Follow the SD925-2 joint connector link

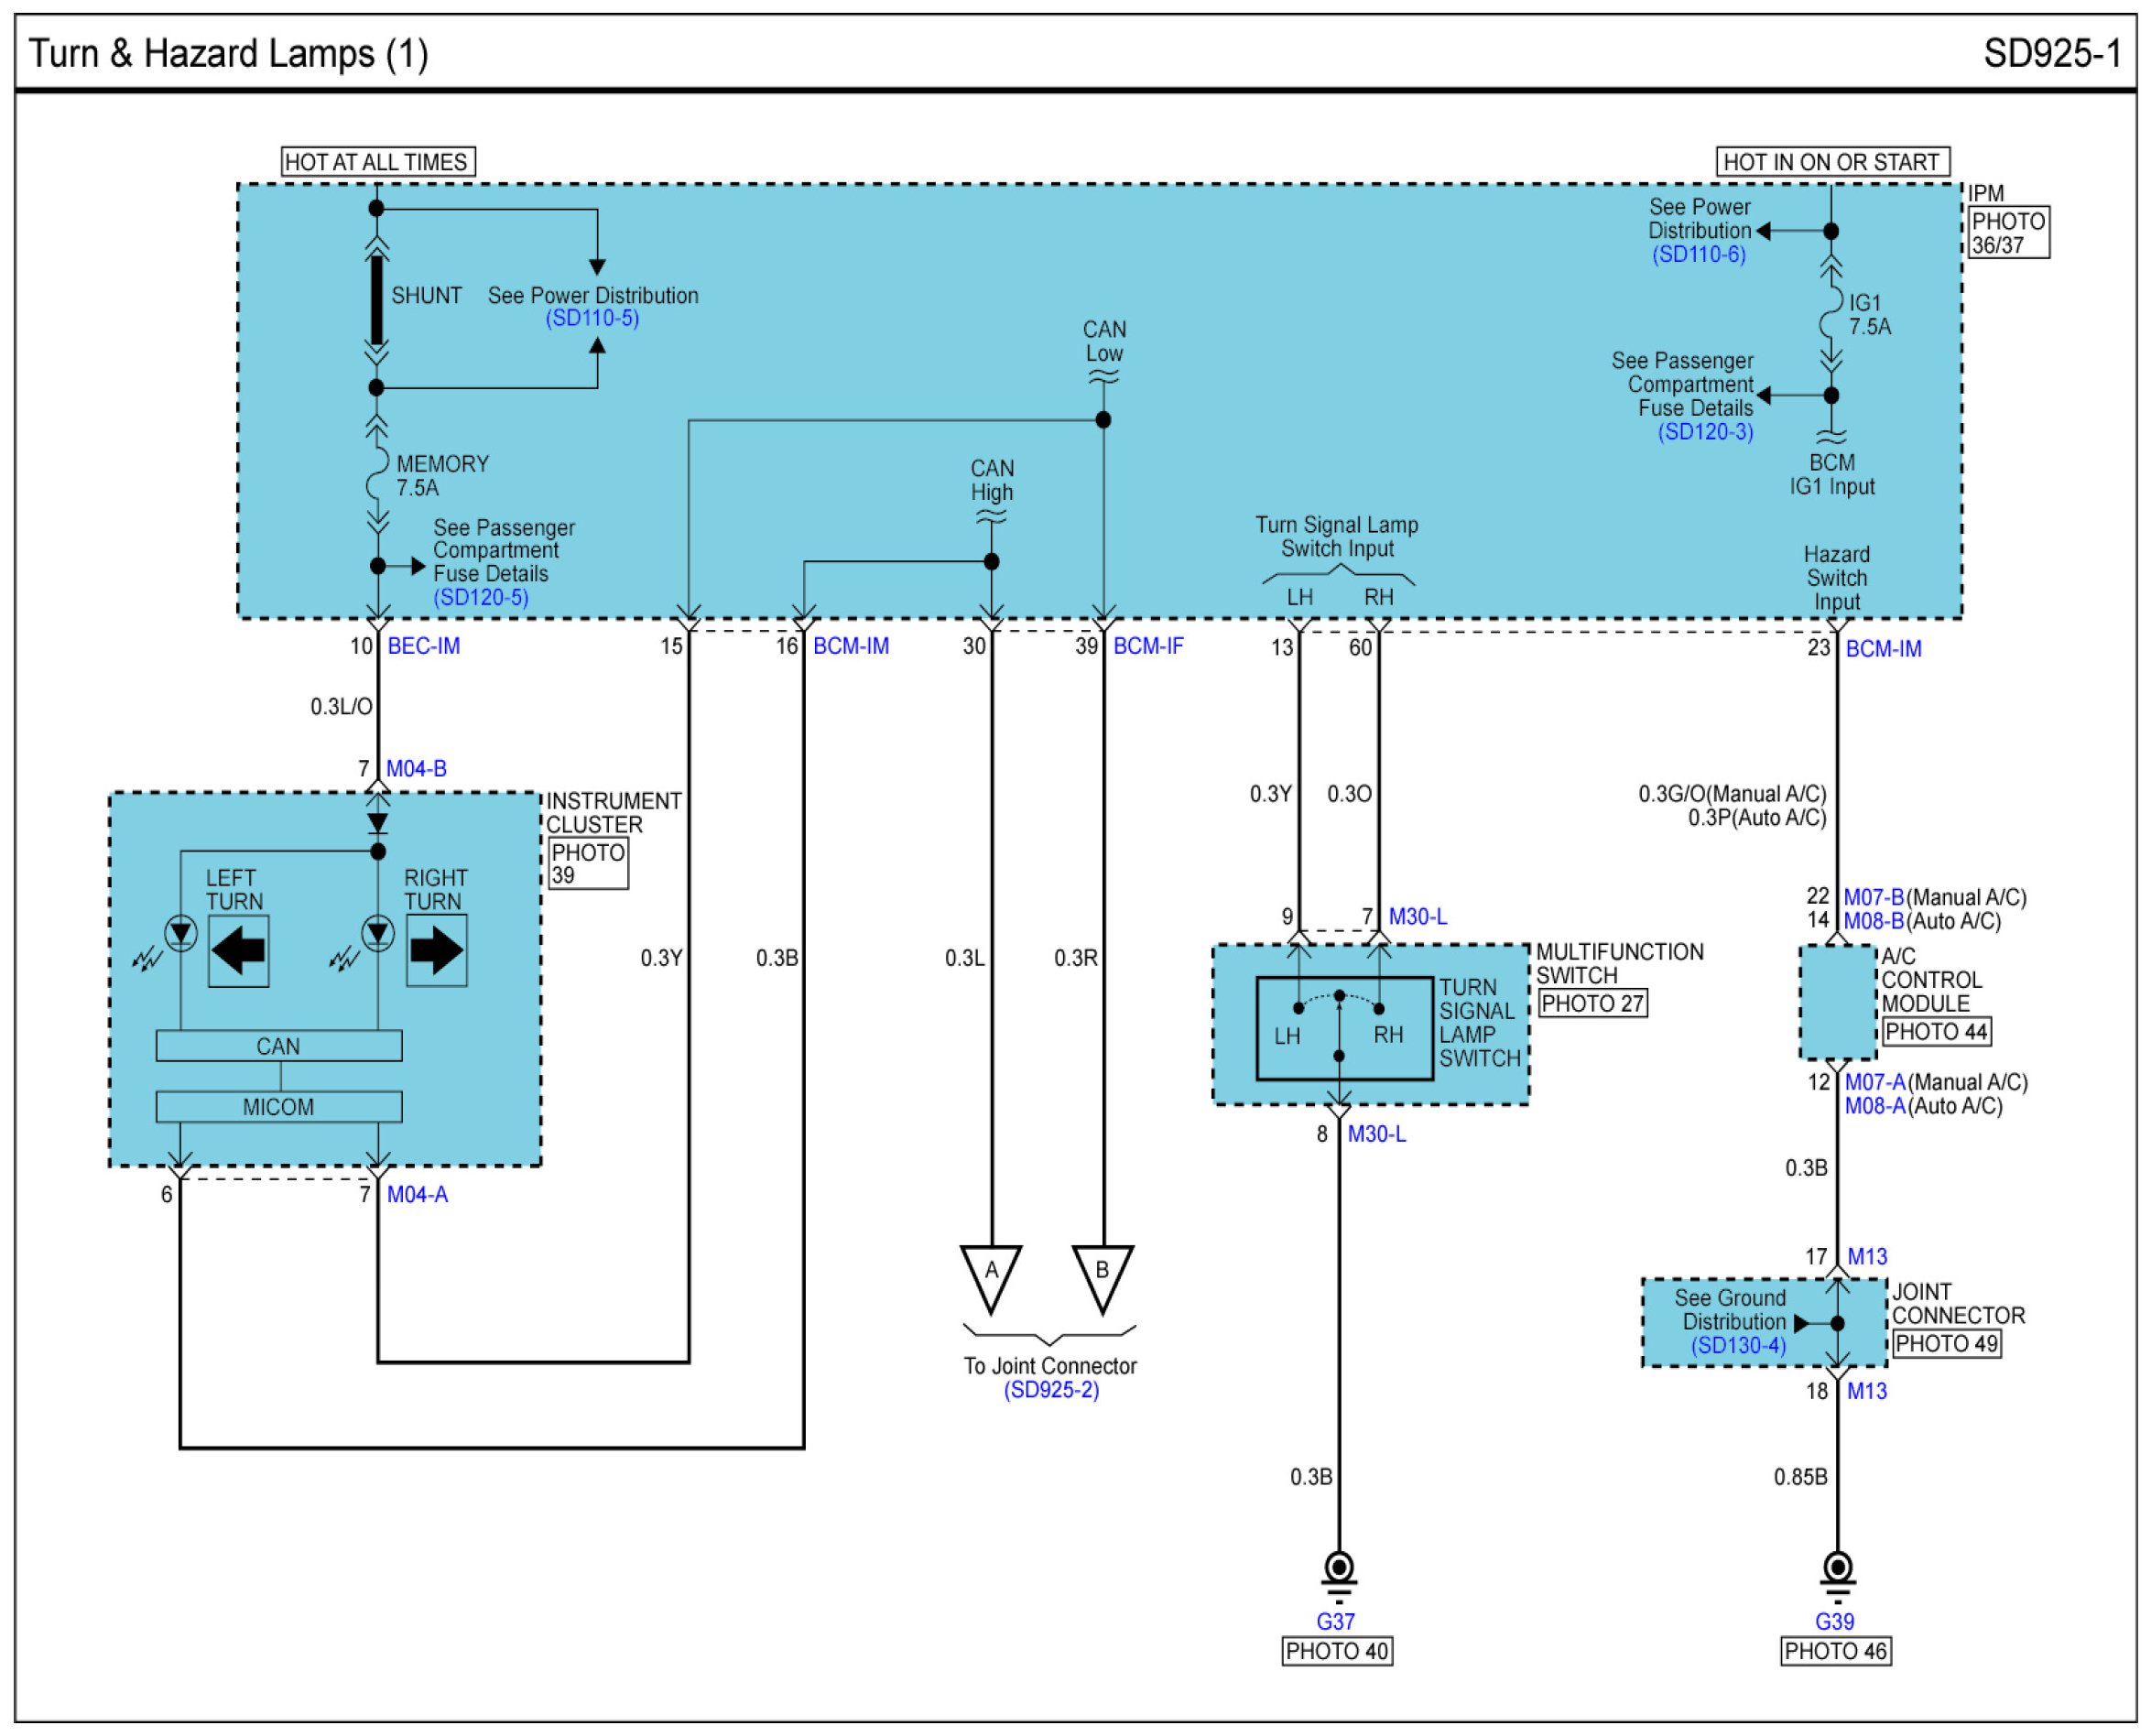pyautogui.click(x=1051, y=1390)
